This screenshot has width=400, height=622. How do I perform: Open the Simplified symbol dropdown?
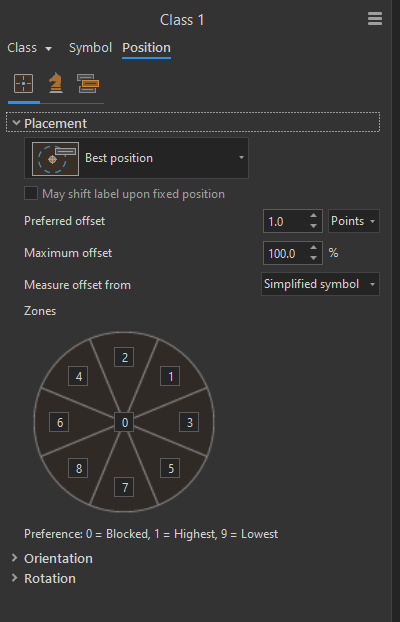click(x=320, y=284)
